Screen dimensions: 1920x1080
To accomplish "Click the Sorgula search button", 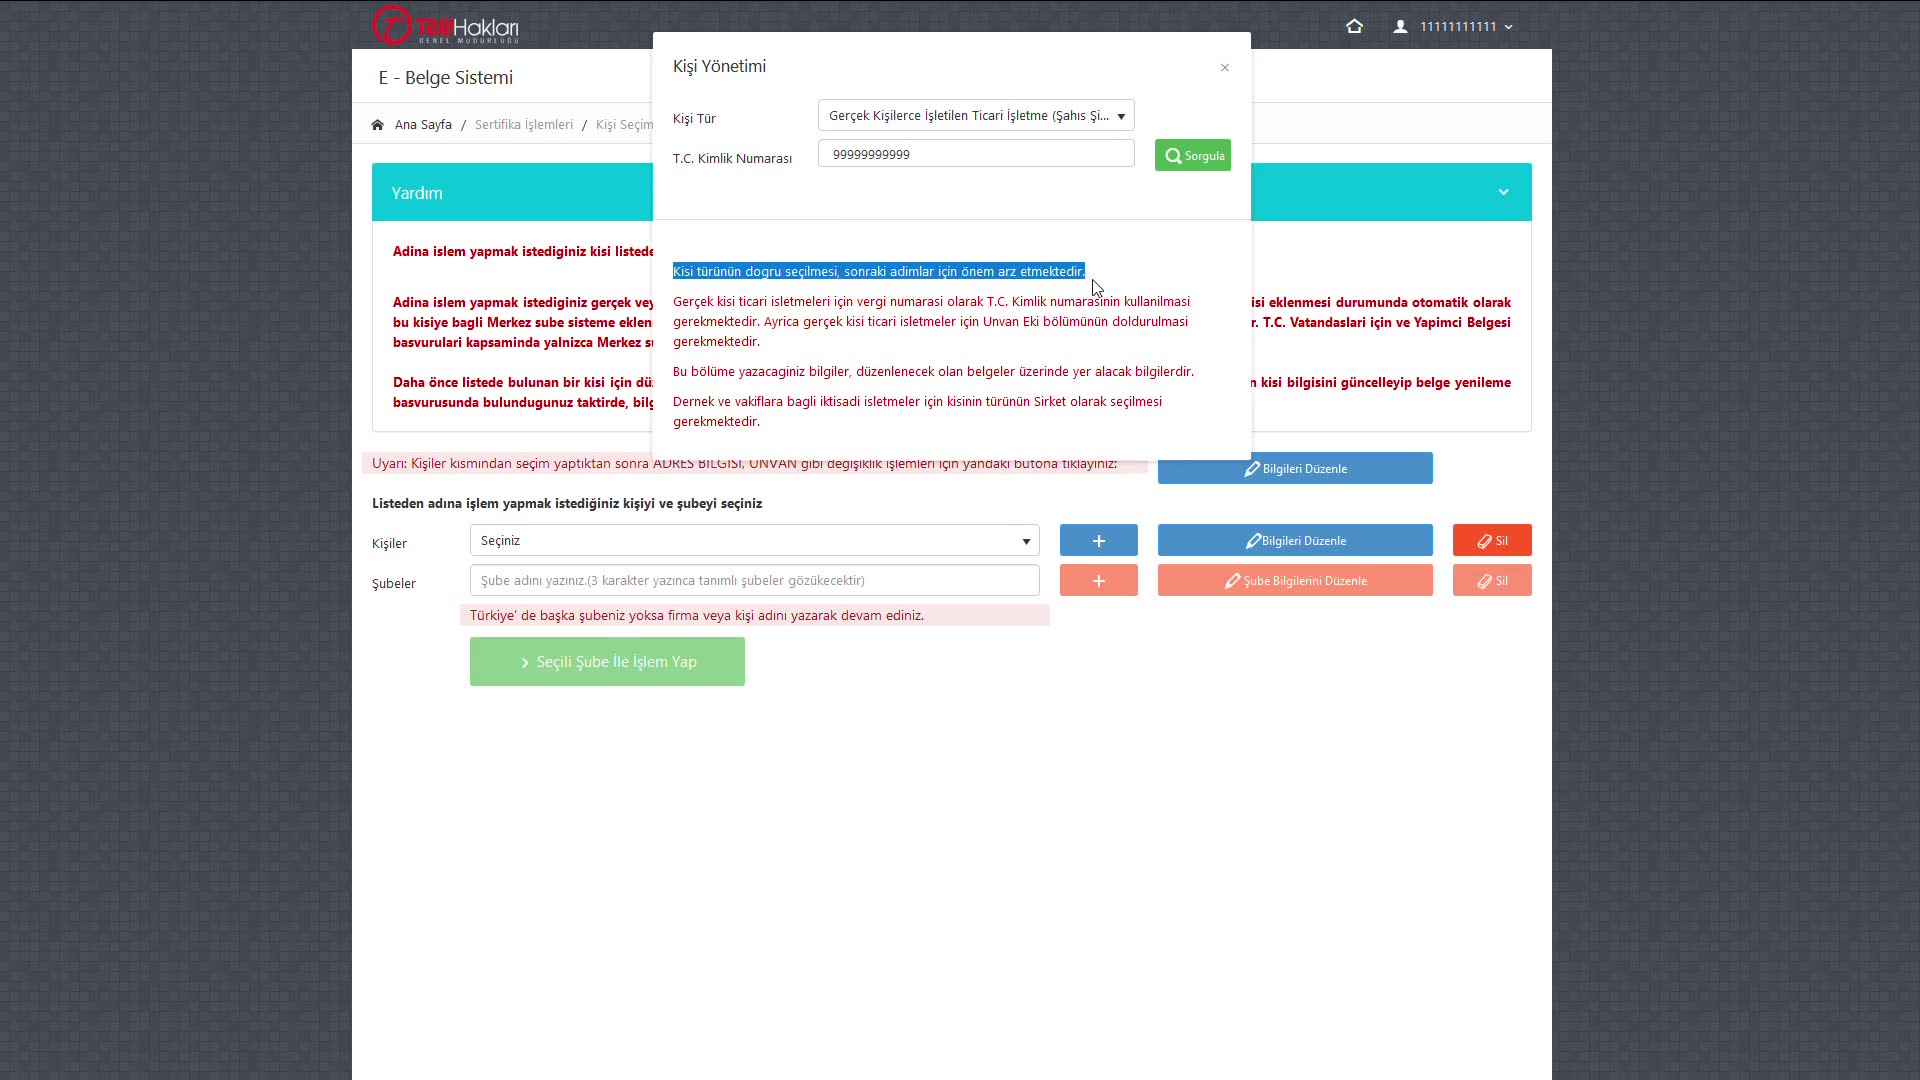I will point(1192,155).
